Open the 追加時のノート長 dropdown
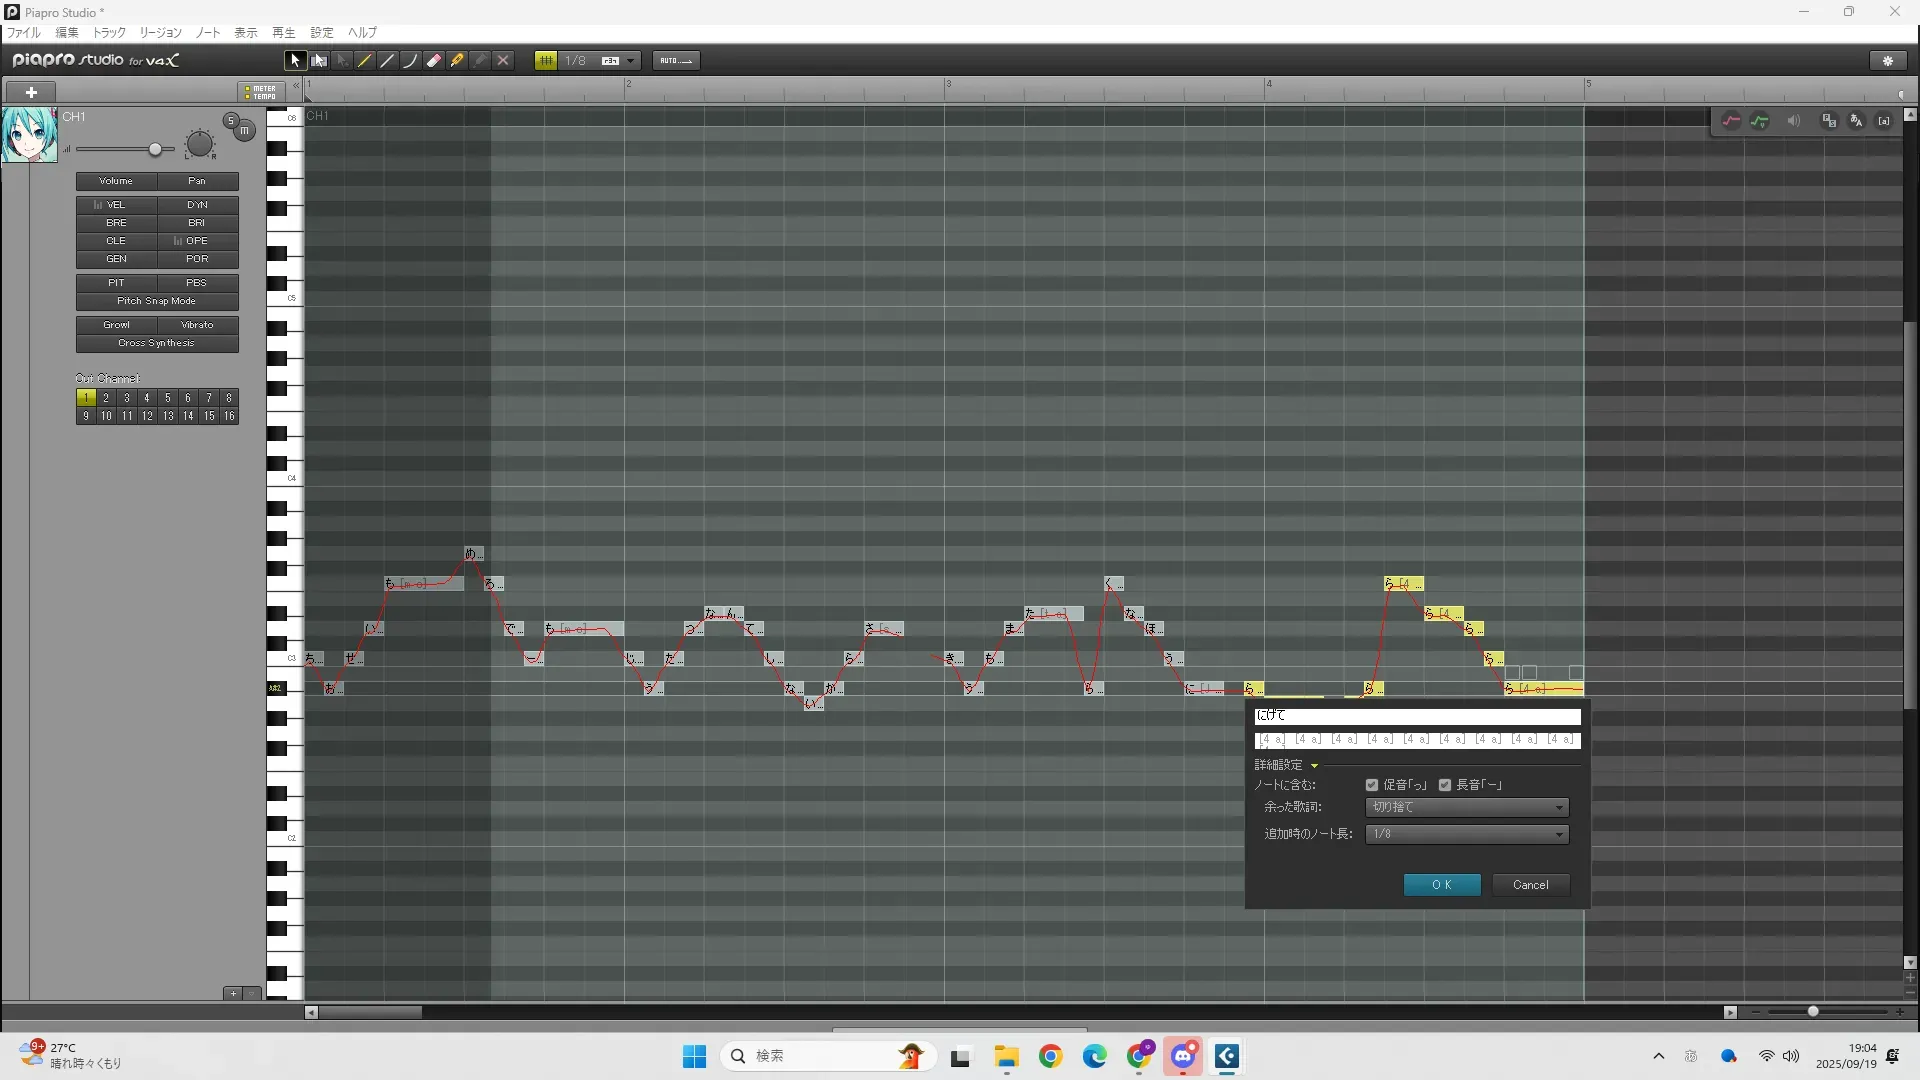This screenshot has height=1080, width=1920. click(x=1466, y=834)
